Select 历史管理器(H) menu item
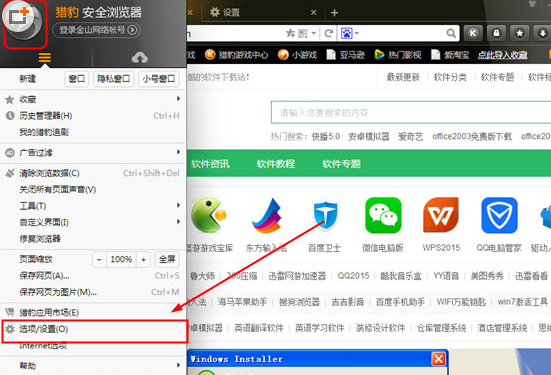The width and height of the screenshot is (551, 375). tap(93, 116)
